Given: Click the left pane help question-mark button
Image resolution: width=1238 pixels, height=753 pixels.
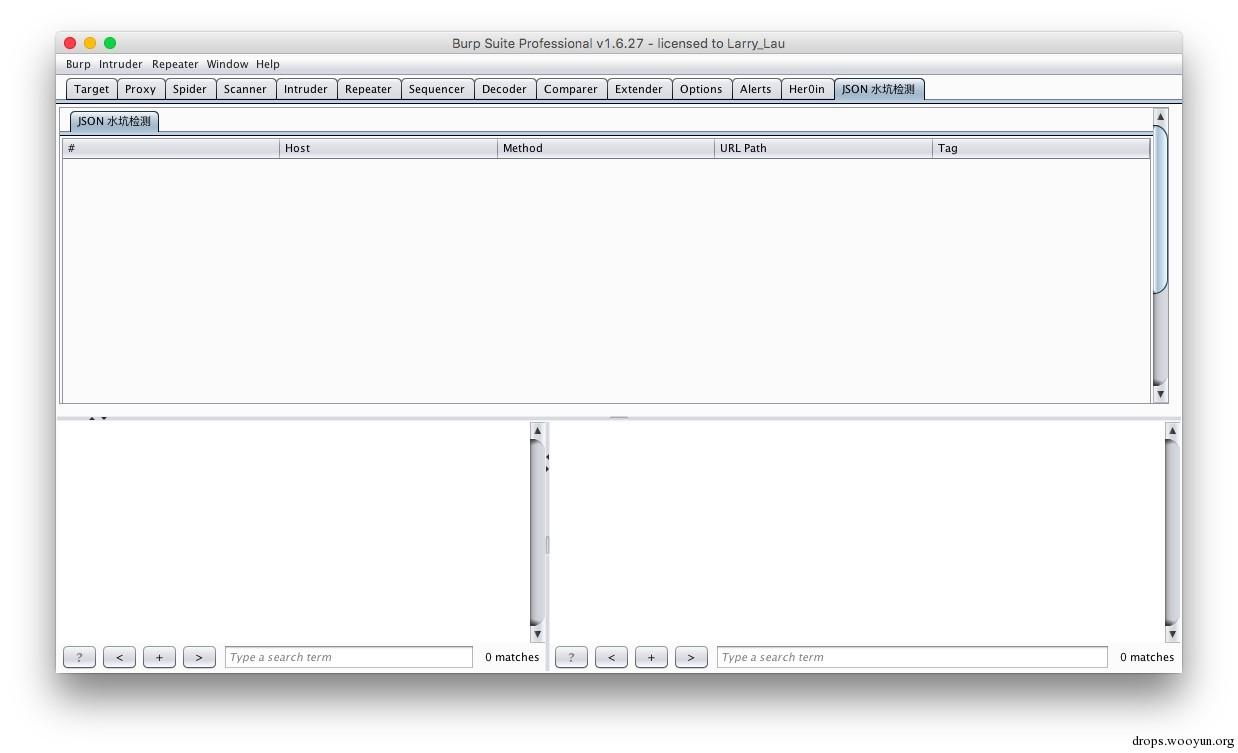Looking at the screenshot, I should [79, 657].
